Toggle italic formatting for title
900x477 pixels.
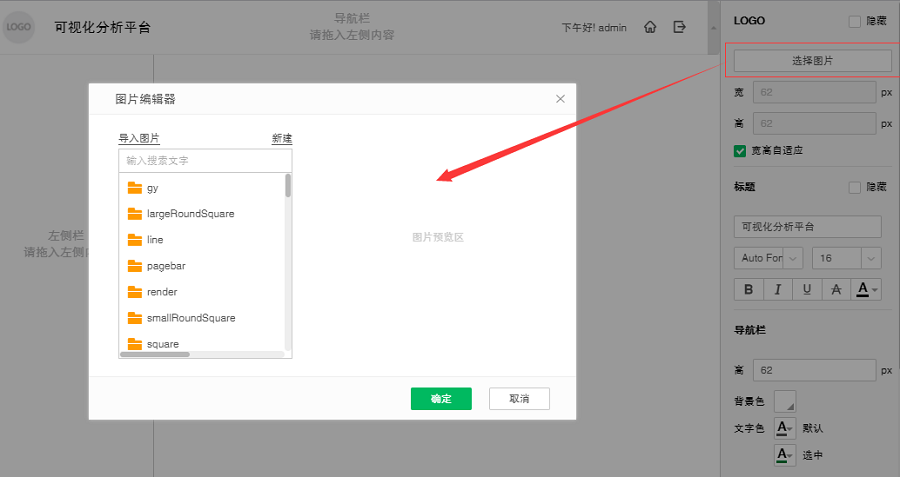point(777,290)
